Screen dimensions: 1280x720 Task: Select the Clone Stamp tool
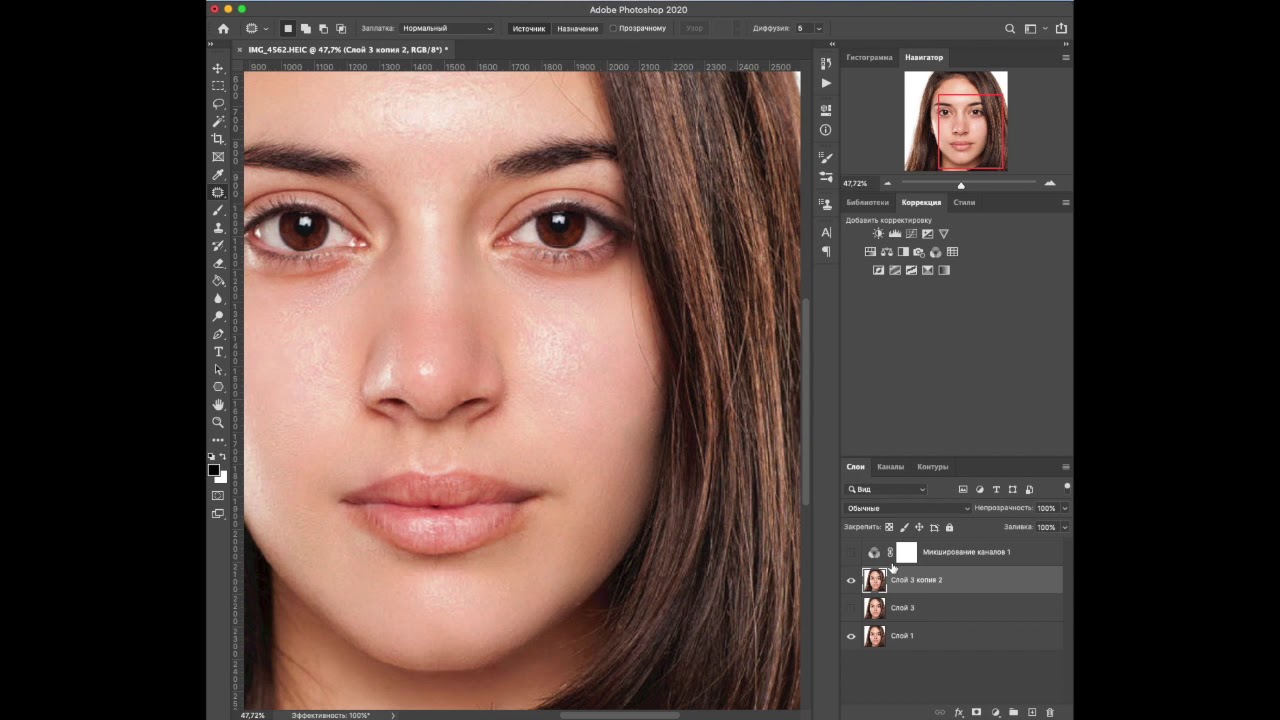(x=218, y=228)
